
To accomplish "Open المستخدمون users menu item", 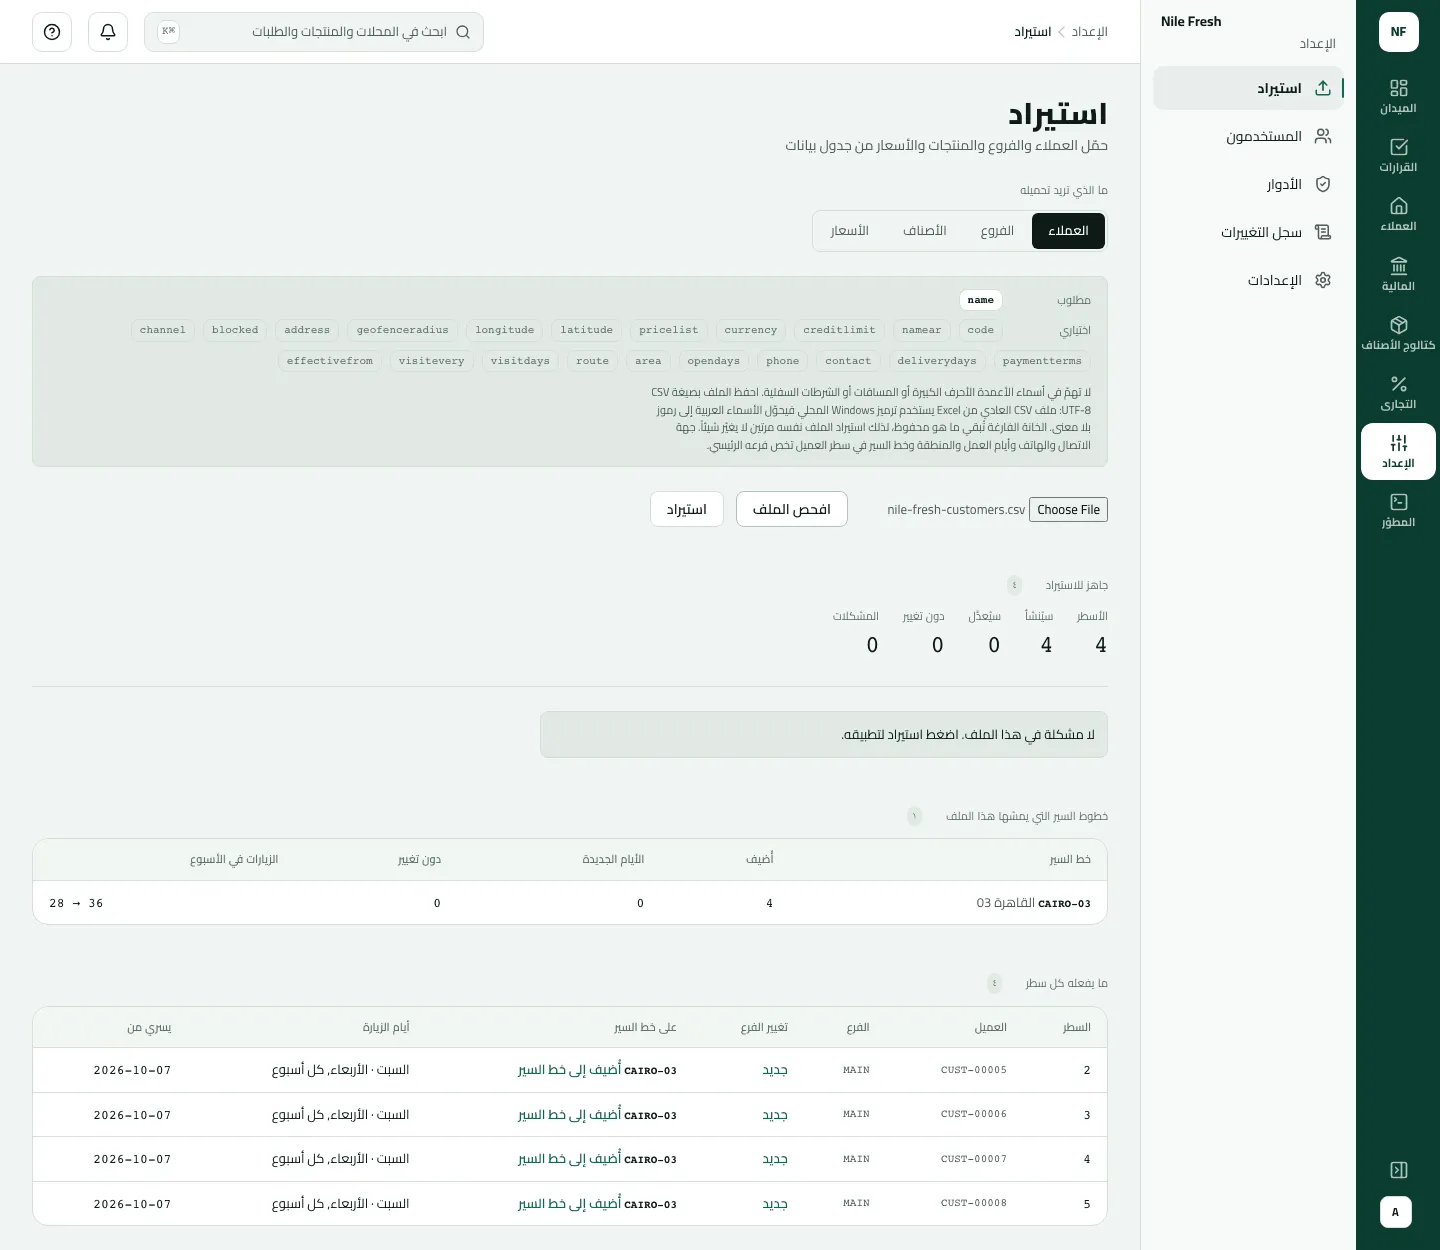I will (1247, 136).
